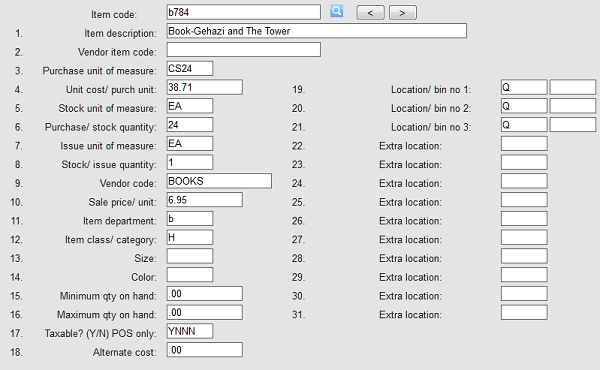Go to next item with > button
Viewport: 600px width, 370px height.
click(403, 13)
